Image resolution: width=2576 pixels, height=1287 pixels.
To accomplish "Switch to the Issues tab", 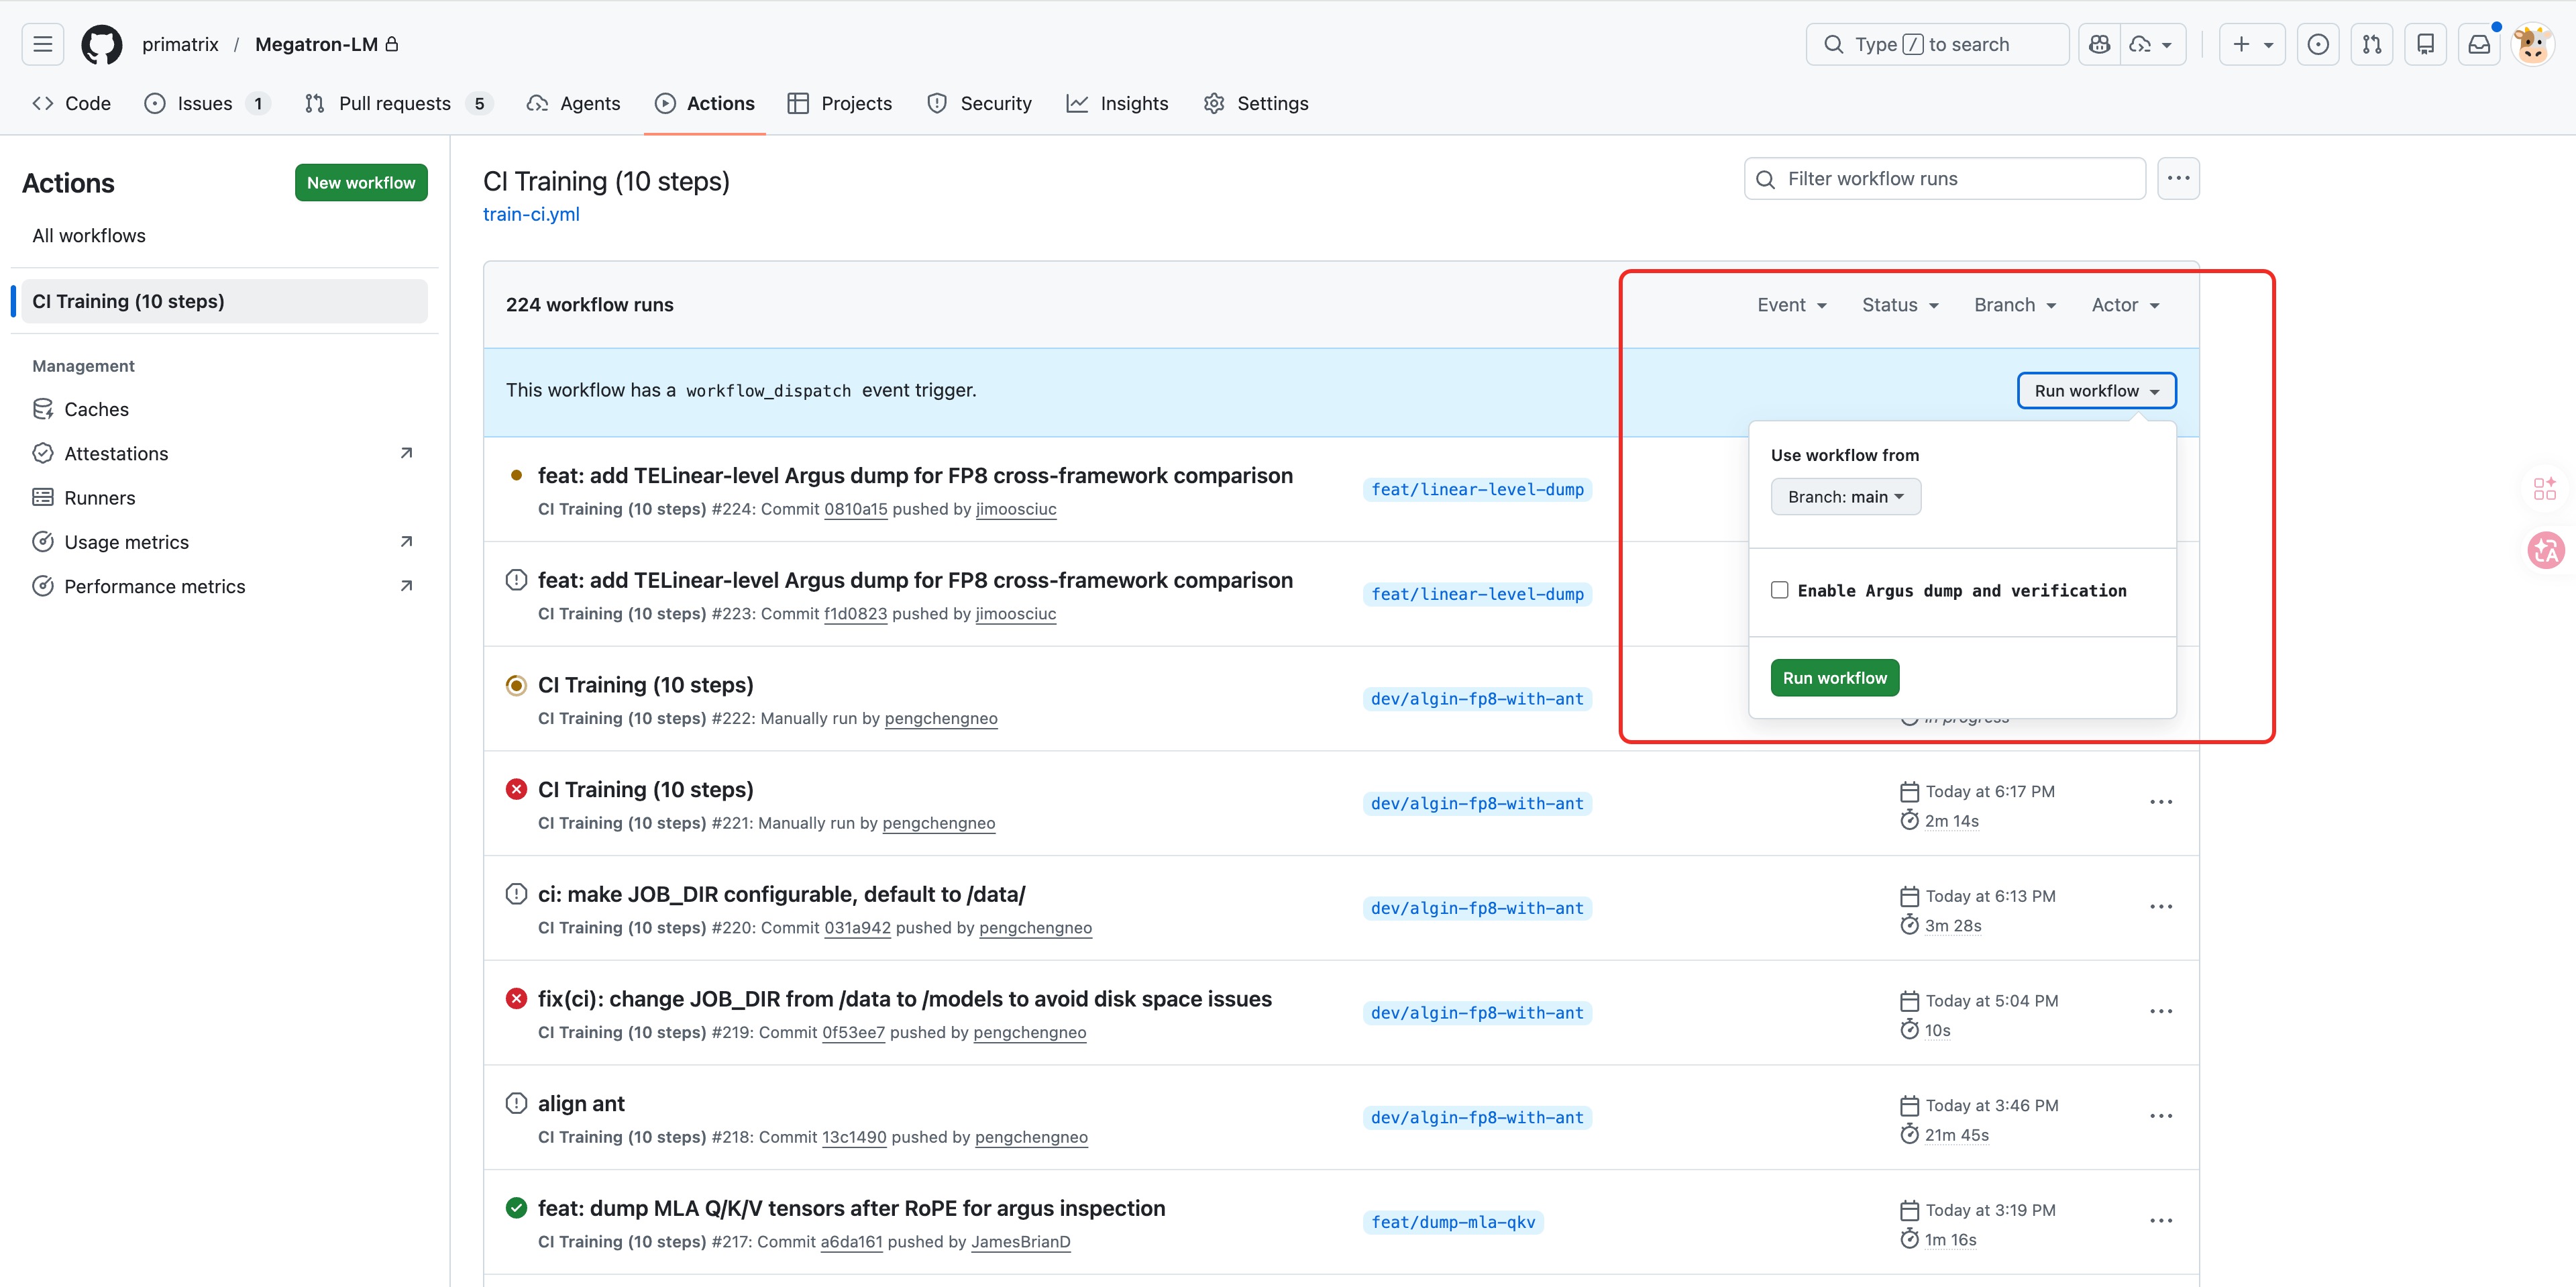I will (206, 103).
